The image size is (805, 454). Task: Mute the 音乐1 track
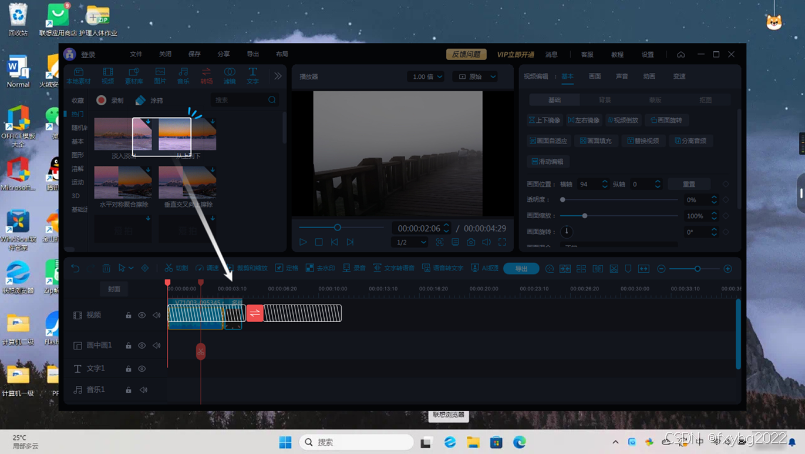143,389
